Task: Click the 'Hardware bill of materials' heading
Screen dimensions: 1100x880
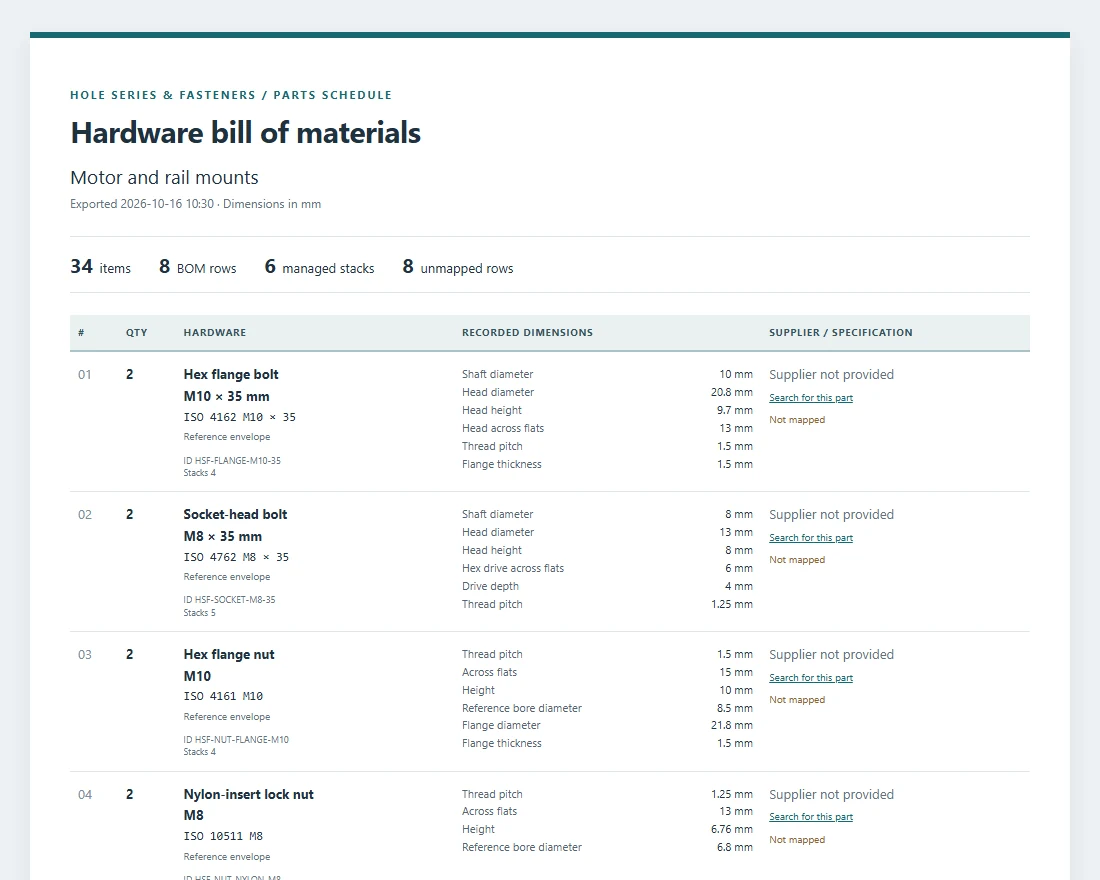Action: click(x=246, y=133)
